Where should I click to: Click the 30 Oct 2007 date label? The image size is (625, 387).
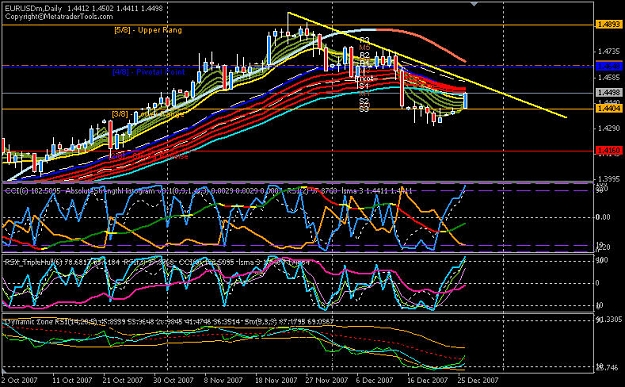coord(173,380)
